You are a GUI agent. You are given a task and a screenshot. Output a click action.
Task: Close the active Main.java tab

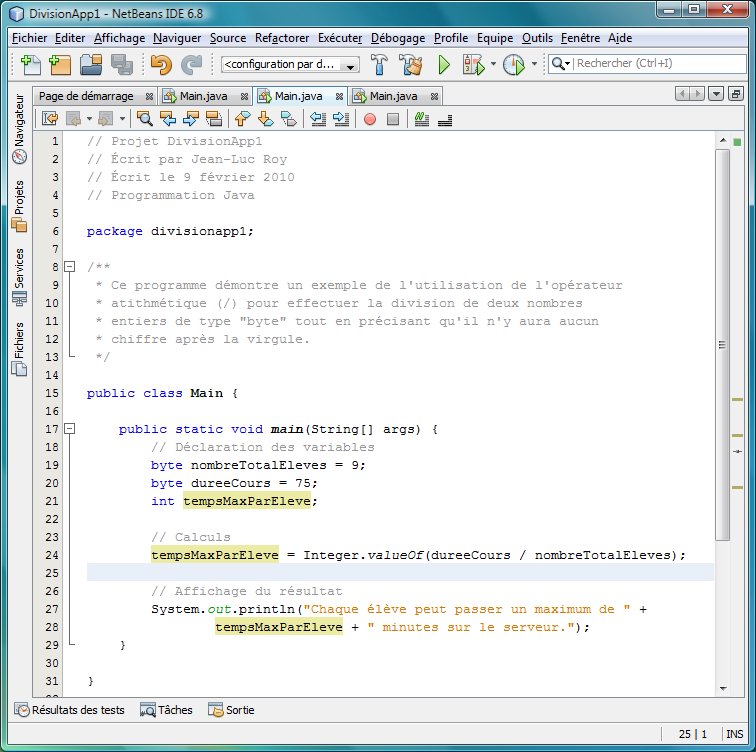339,97
